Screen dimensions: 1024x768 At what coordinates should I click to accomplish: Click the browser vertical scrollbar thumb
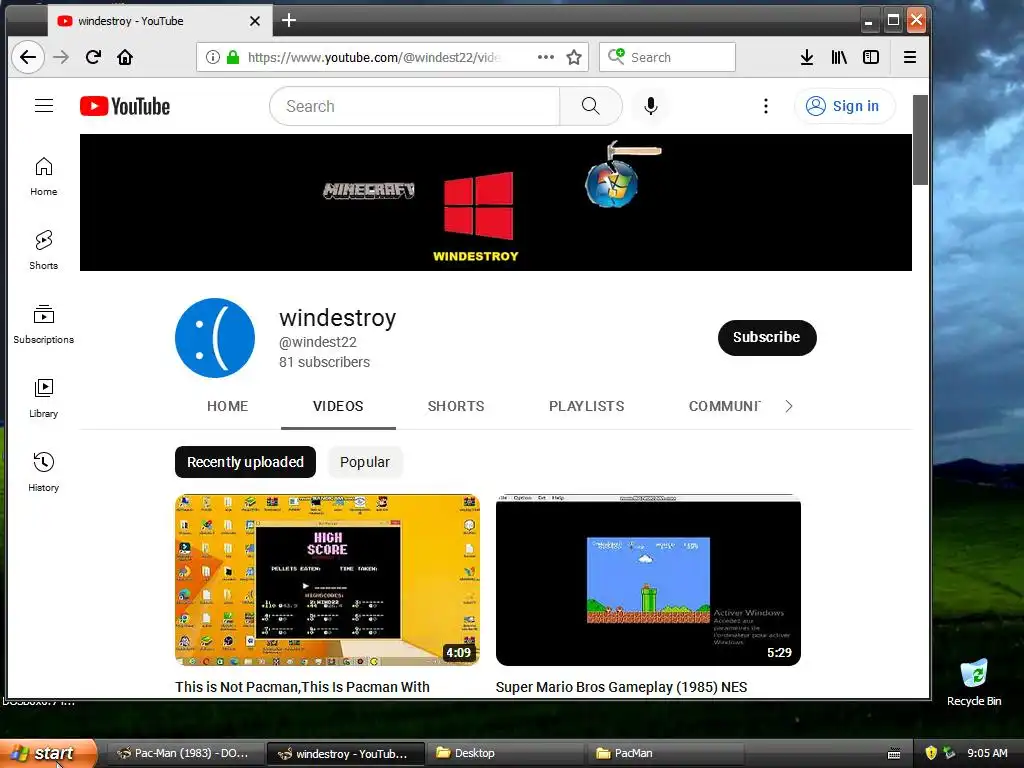tap(920, 140)
